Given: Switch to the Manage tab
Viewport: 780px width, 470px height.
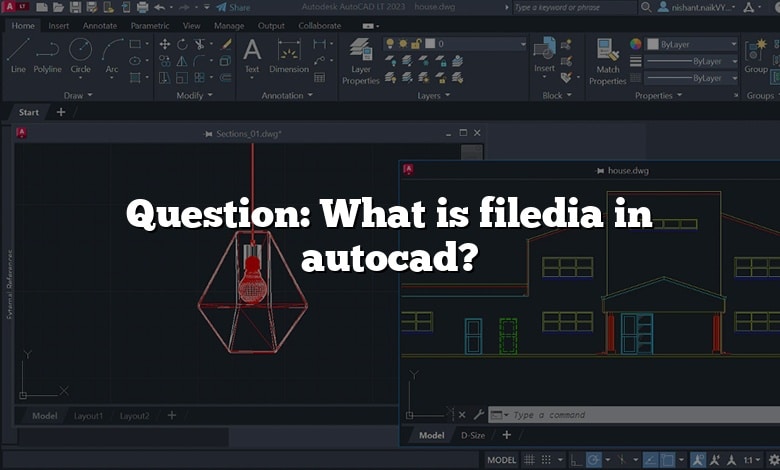Looking at the screenshot, I should point(229,25).
